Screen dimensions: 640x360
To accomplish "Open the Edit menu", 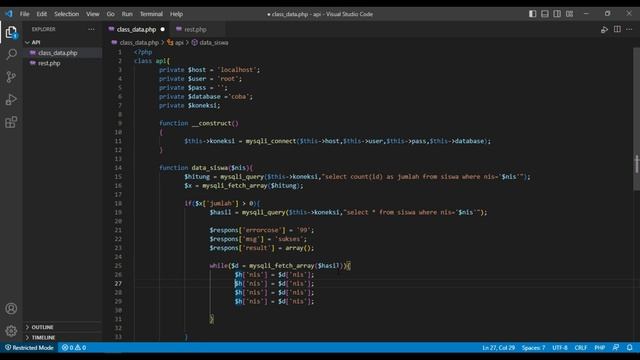I will pos(42,14).
